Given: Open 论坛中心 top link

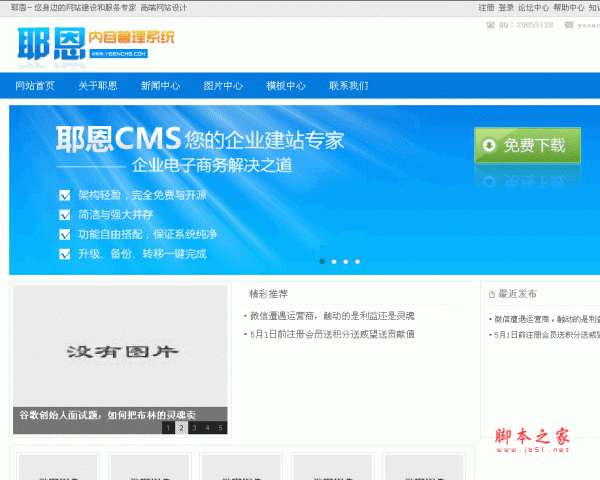Looking at the screenshot, I should [533, 8].
